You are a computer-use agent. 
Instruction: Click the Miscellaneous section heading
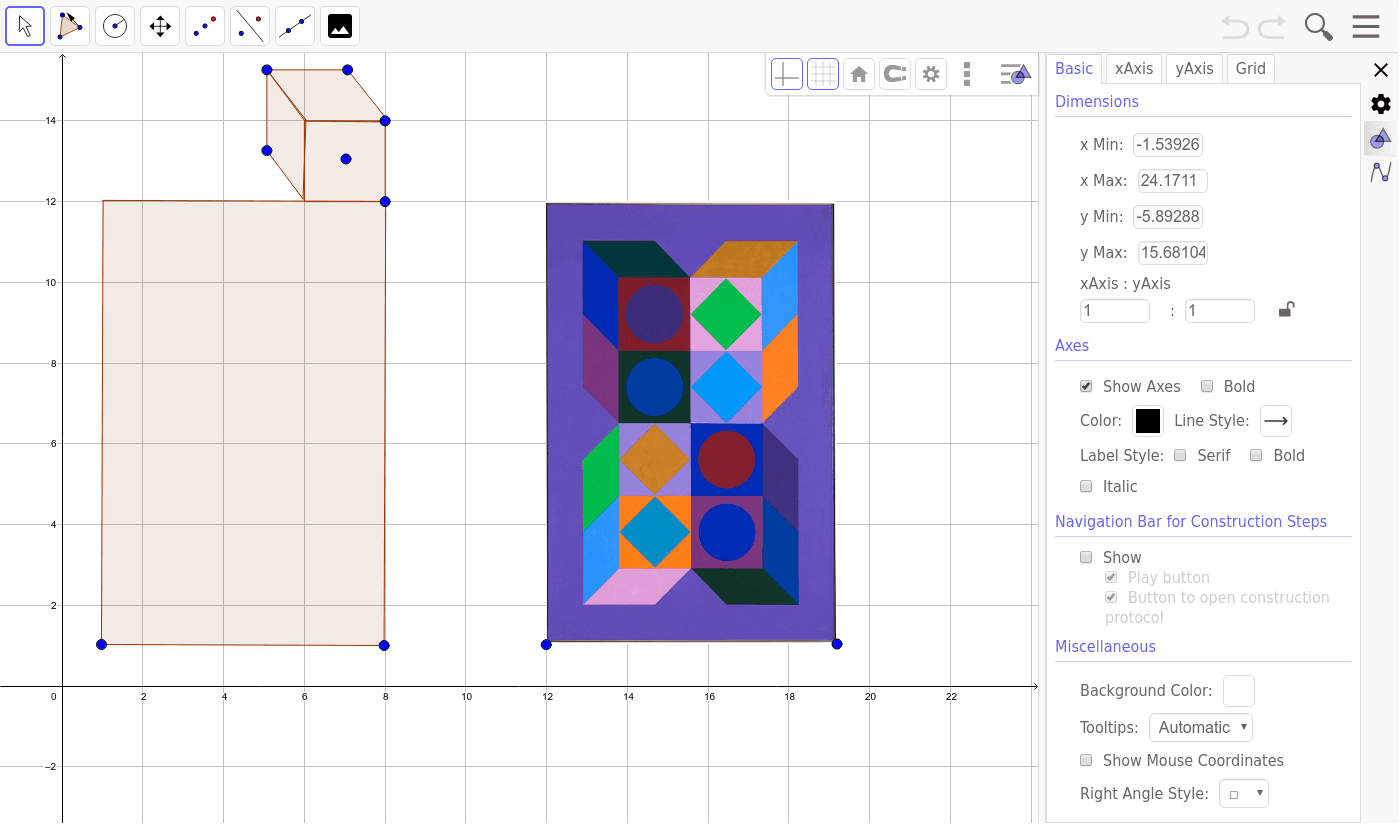pyautogui.click(x=1105, y=646)
